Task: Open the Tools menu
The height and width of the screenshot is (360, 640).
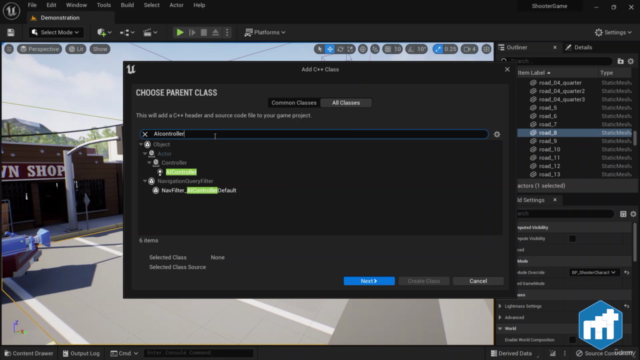Action: [104, 5]
